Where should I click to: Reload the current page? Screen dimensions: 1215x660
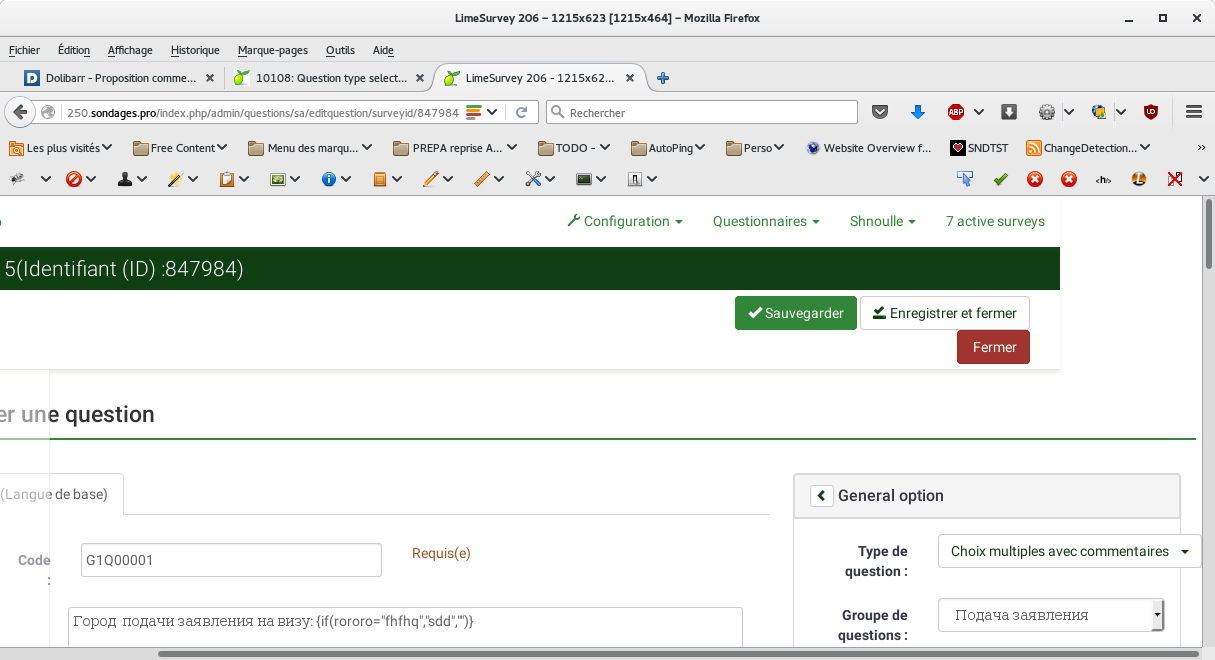tap(521, 112)
